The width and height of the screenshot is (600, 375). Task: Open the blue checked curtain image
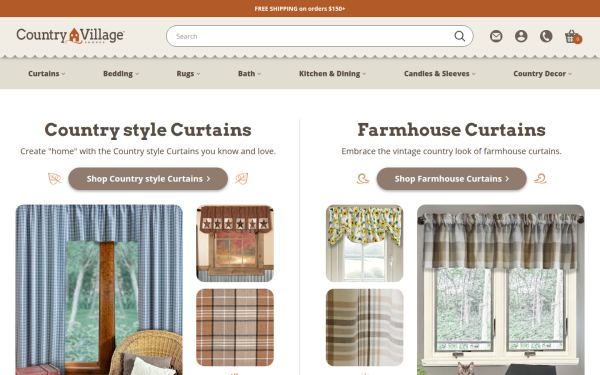[99, 290]
